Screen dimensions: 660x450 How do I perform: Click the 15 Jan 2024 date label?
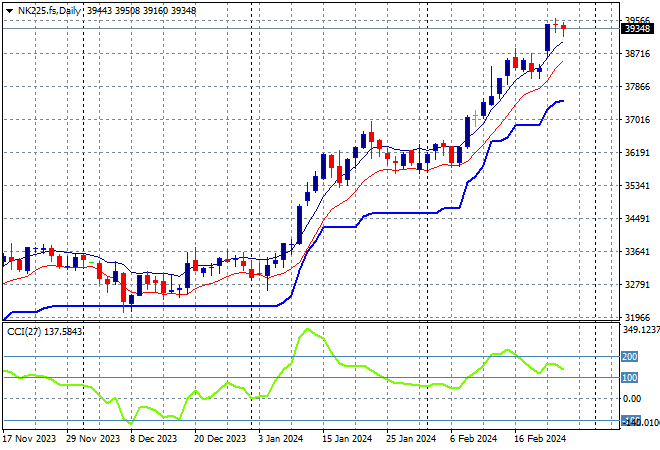click(347, 439)
